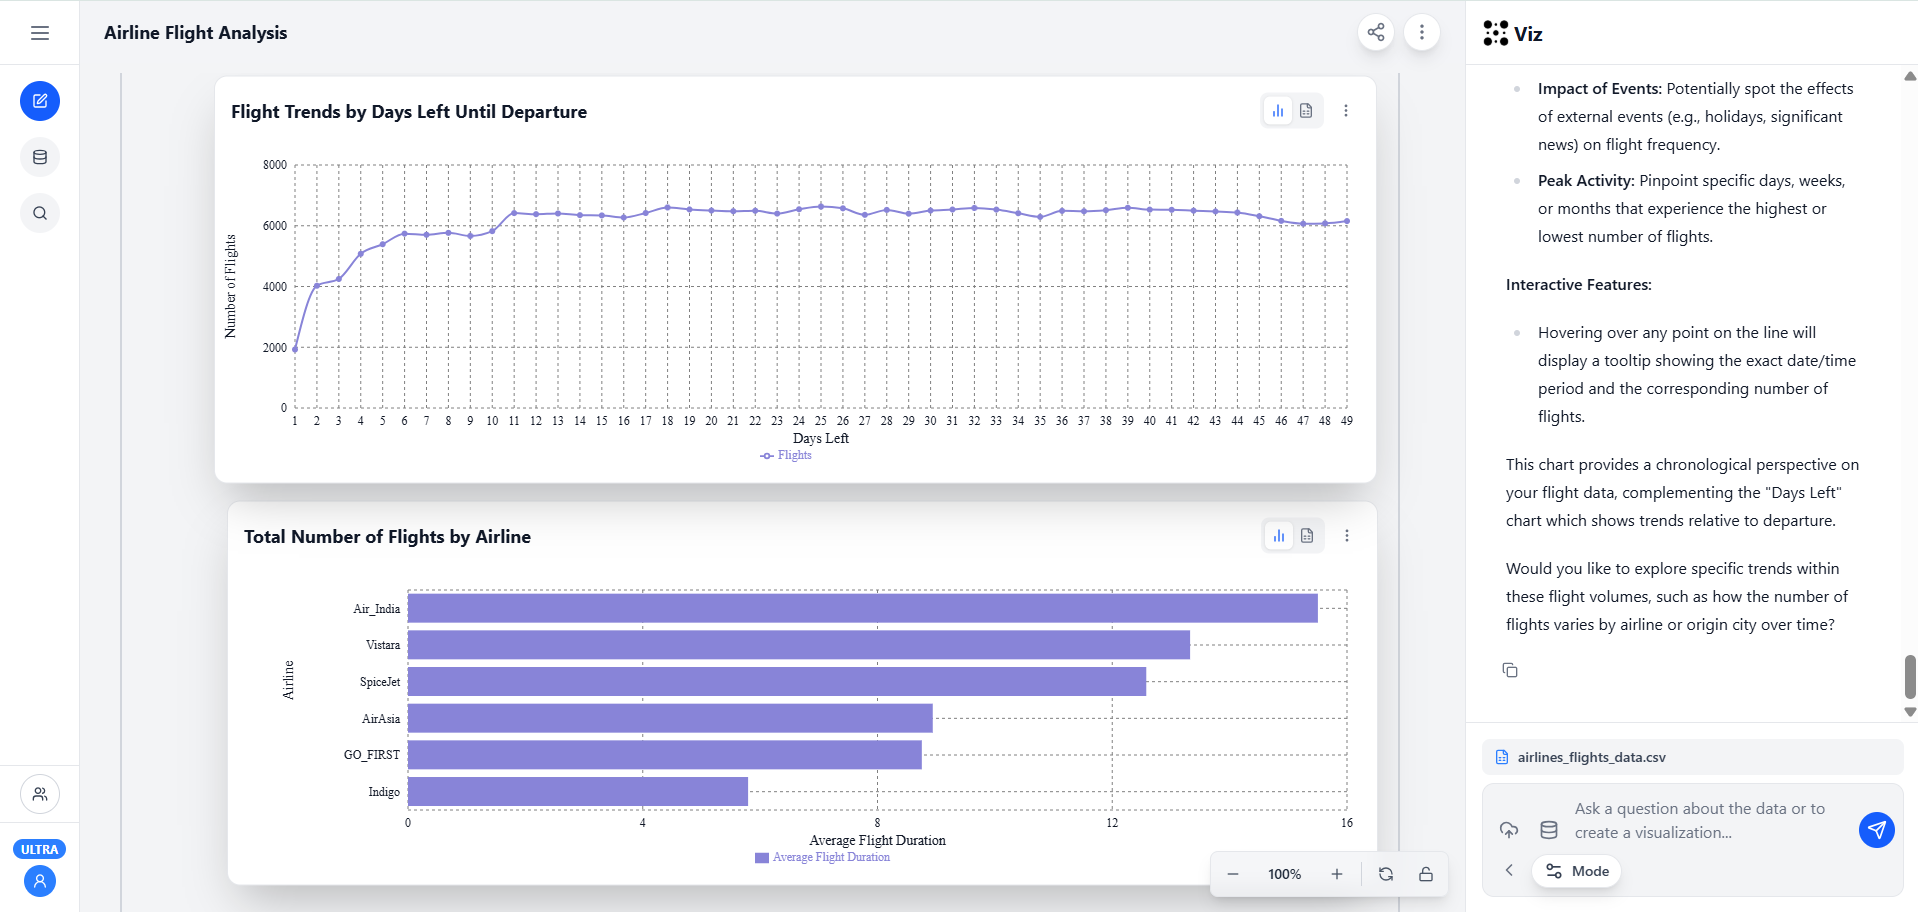Image resolution: width=1918 pixels, height=912 pixels.
Task: Copy the Viz chat response
Action: coord(1510,670)
